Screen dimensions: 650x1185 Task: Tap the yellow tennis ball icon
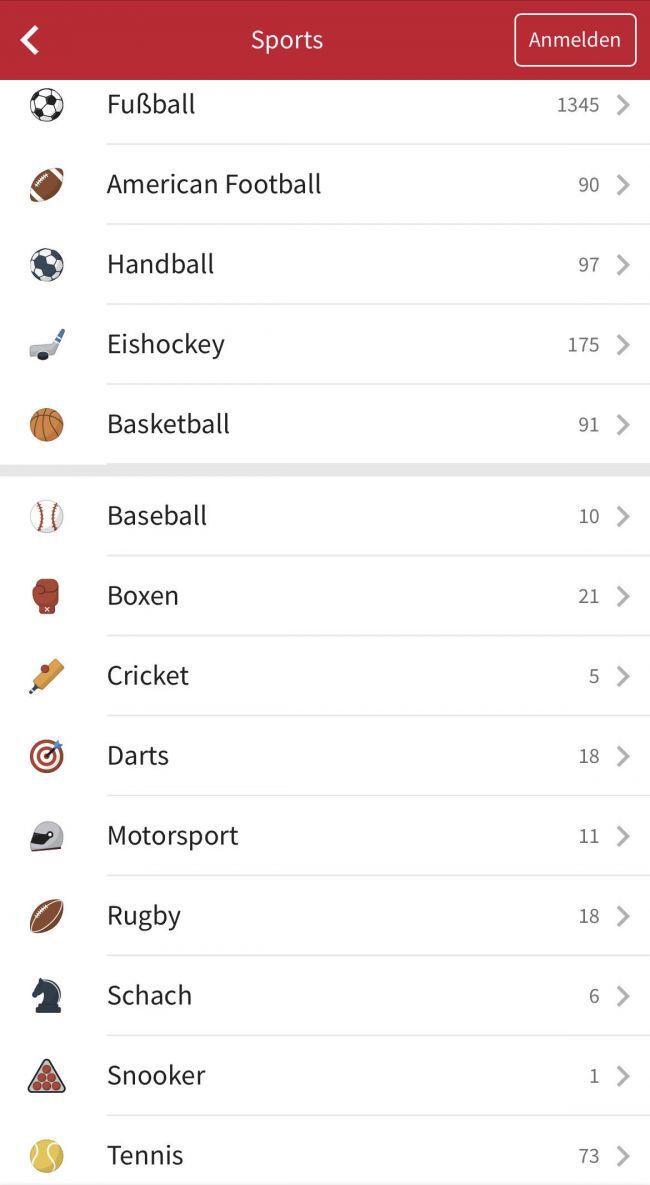click(x=46, y=1156)
